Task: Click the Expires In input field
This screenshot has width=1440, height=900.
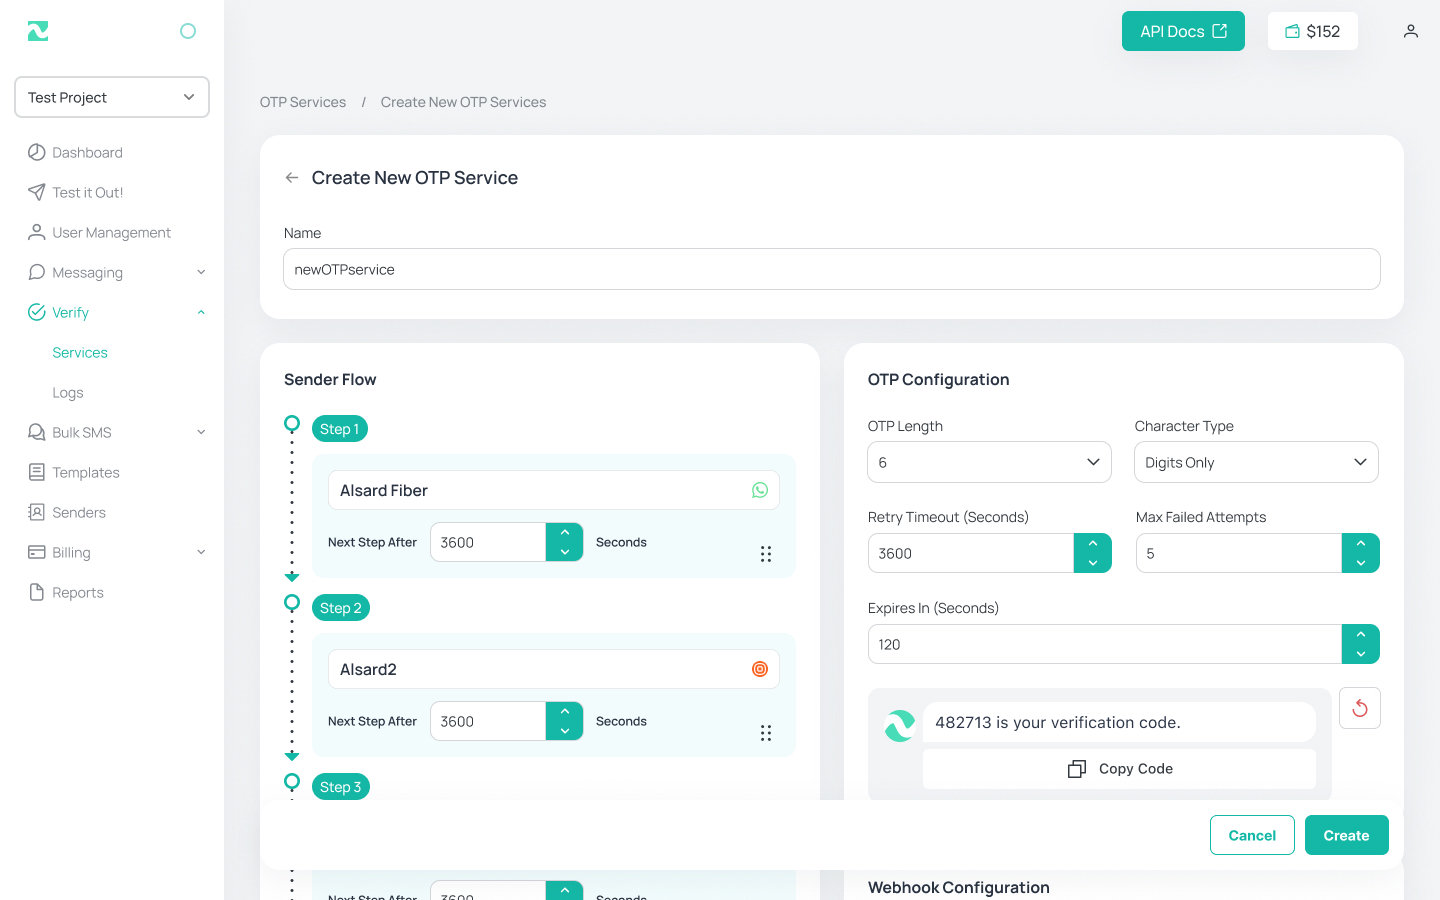Action: coord(1105,644)
